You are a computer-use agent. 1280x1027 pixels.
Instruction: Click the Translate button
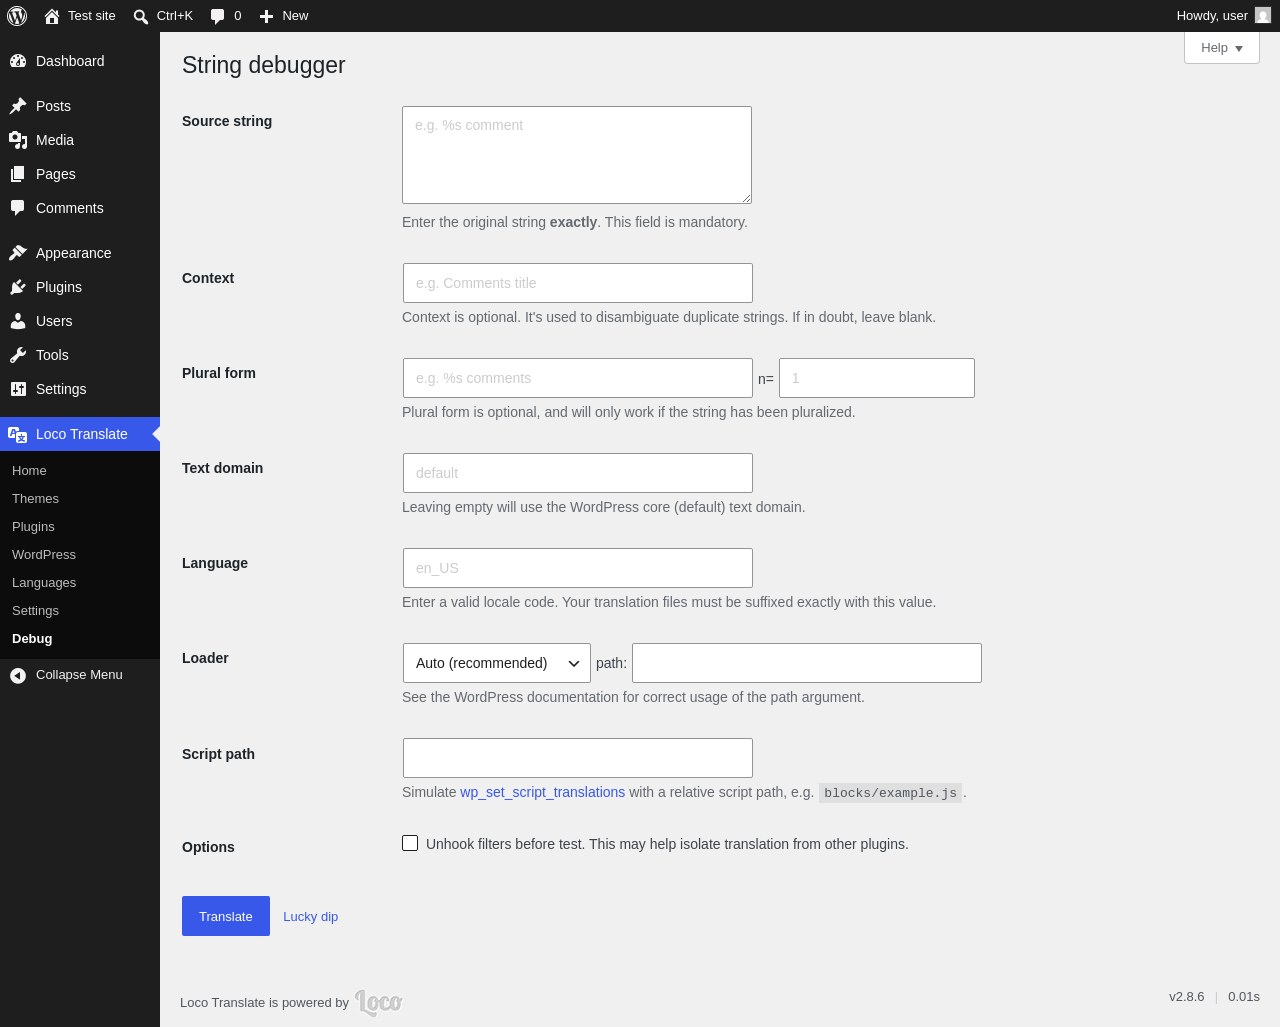[226, 916]
